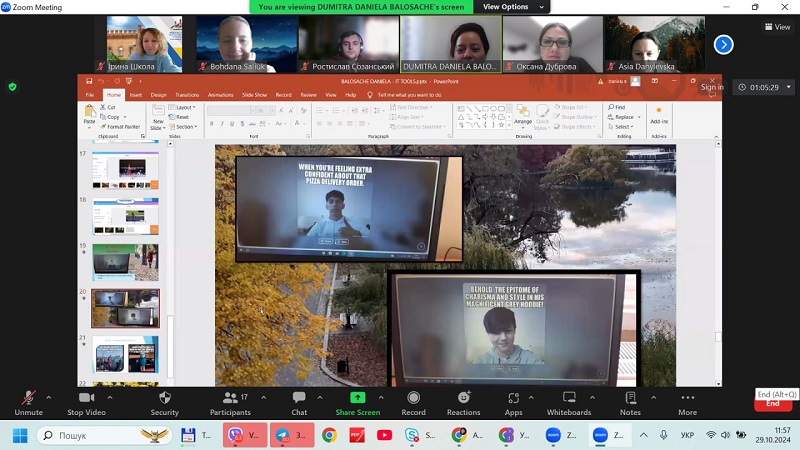Stop Video in Zoom toolbar
The height and width of the screenshot is (450, 800).
pos(86,403)
